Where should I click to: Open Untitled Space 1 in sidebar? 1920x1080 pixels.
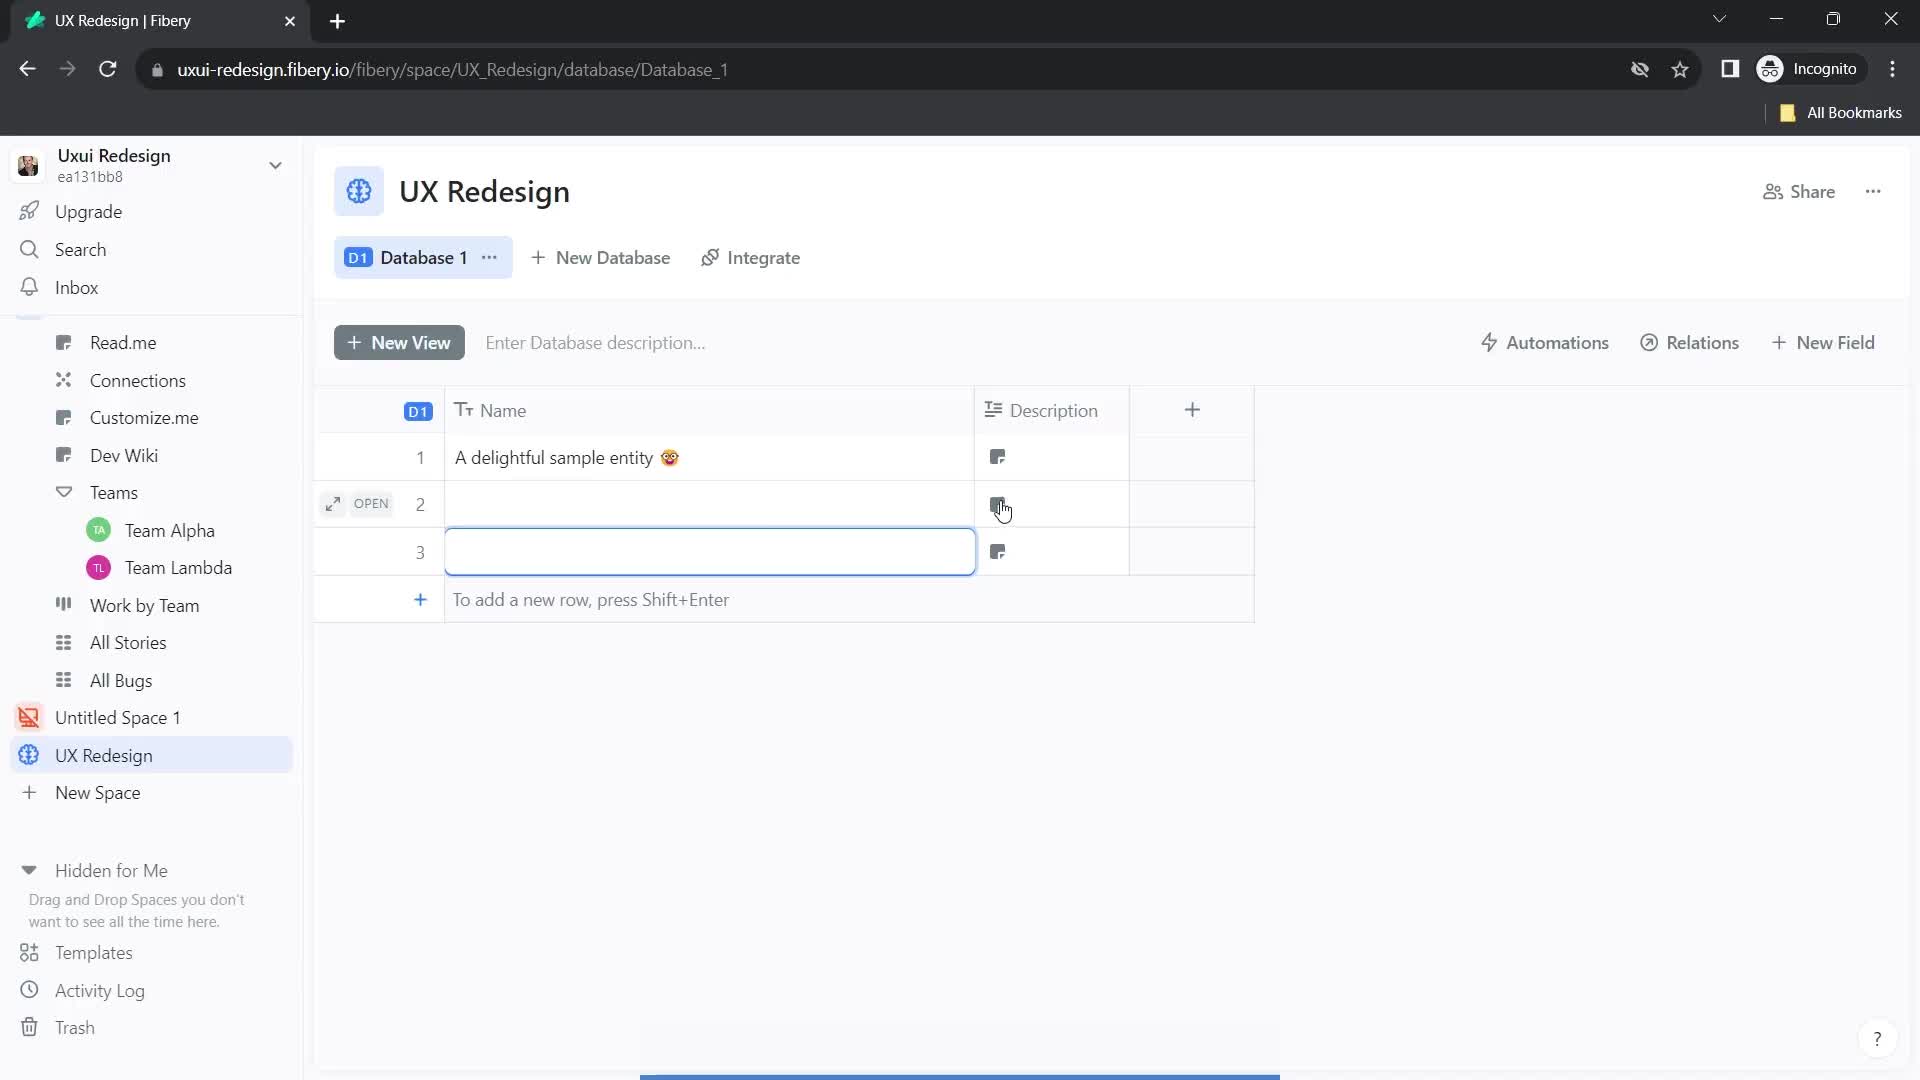click(x=117, y=717)
